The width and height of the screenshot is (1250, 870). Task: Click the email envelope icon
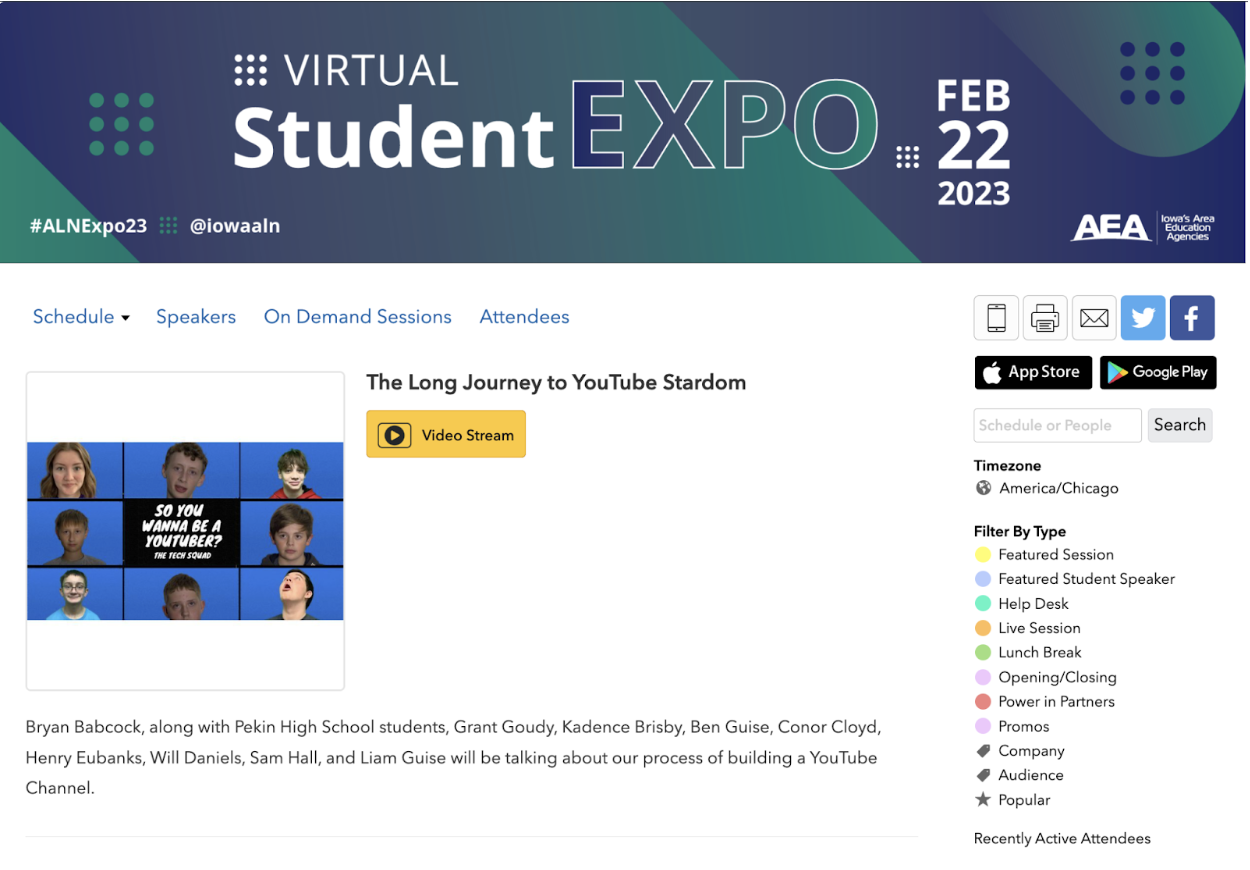[x=1094, y=318]
